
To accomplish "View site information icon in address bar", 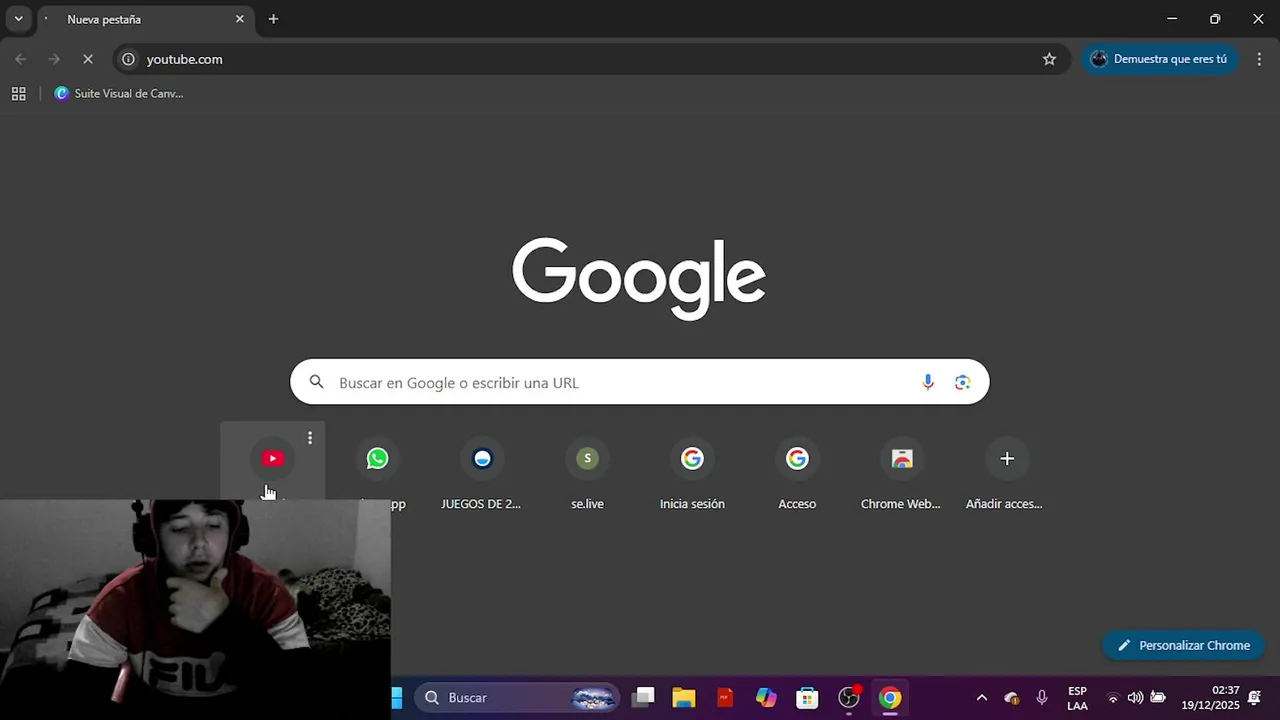I will pyautogui.click(x=128, y=59).
